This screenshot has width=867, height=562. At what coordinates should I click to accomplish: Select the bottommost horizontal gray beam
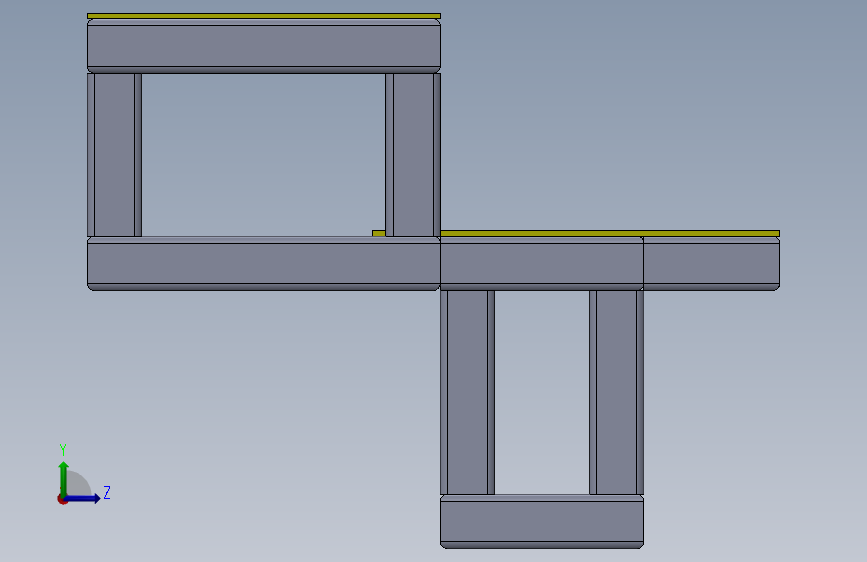click(x=542, y=522)
